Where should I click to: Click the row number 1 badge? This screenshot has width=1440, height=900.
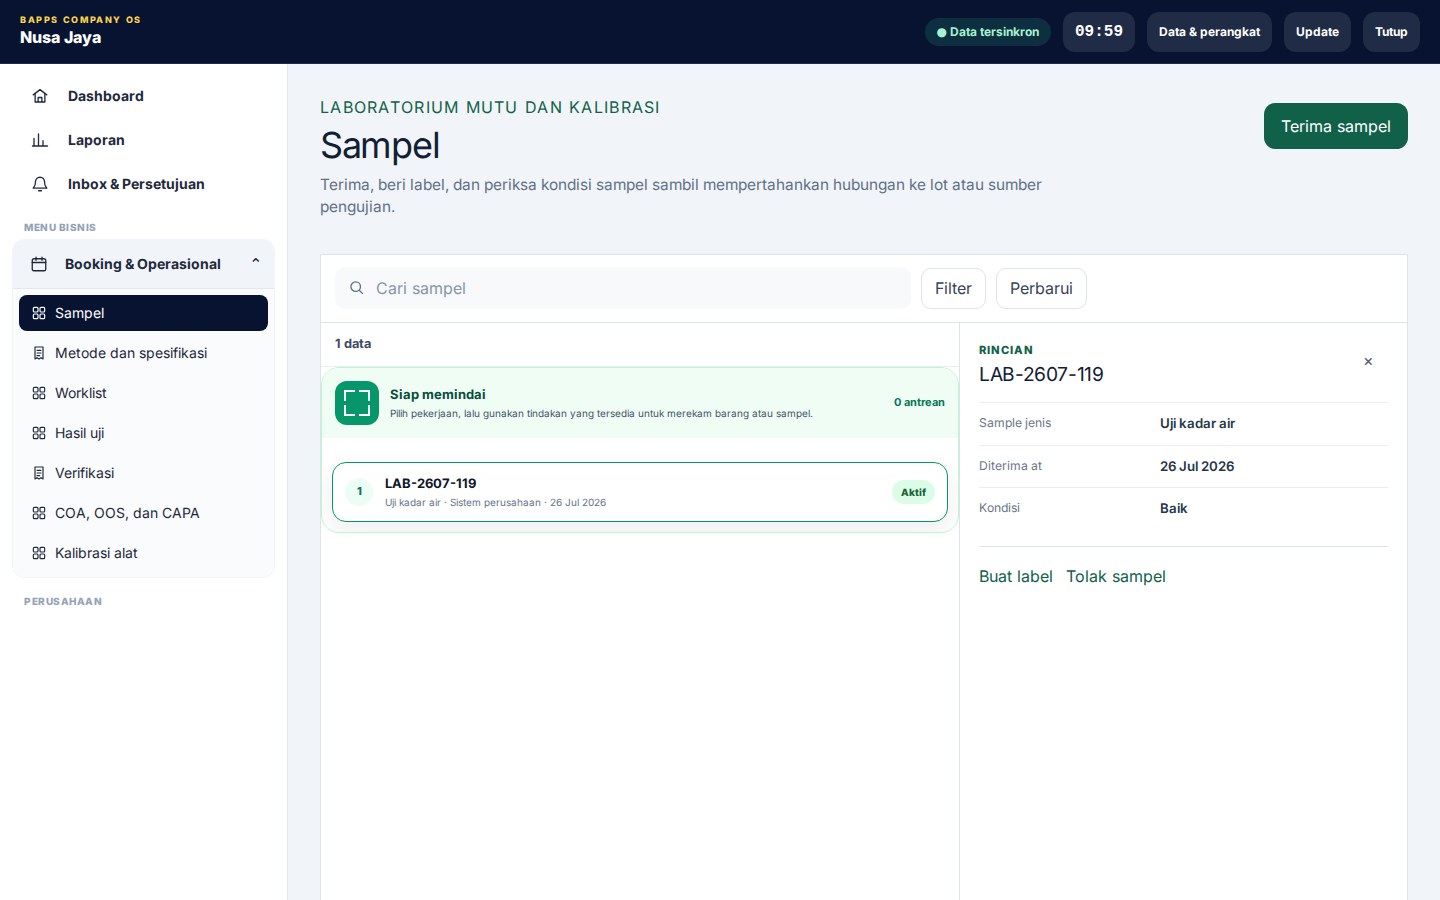coord(359,492)
